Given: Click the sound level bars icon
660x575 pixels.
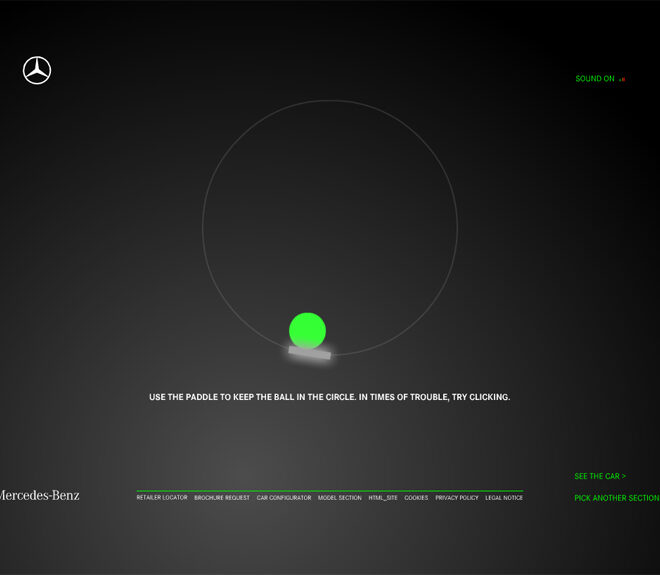Looking at the screenshot, I should click(622, 79).
